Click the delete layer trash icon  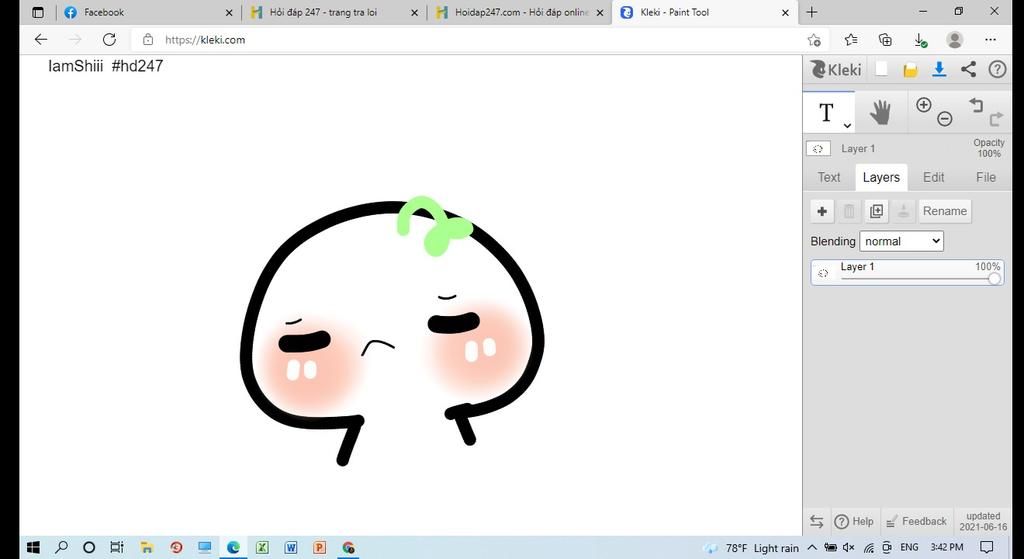point(849,211)
